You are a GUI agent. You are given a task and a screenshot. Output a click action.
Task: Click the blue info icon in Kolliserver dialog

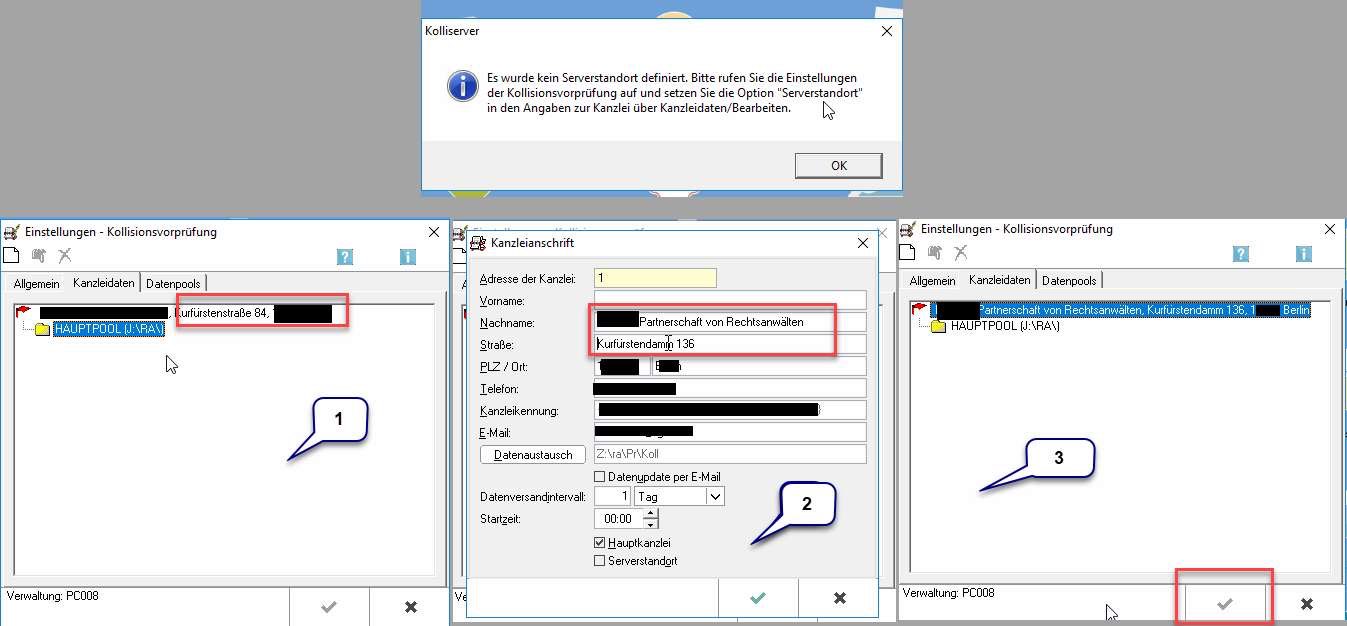(x=462, y=86)
